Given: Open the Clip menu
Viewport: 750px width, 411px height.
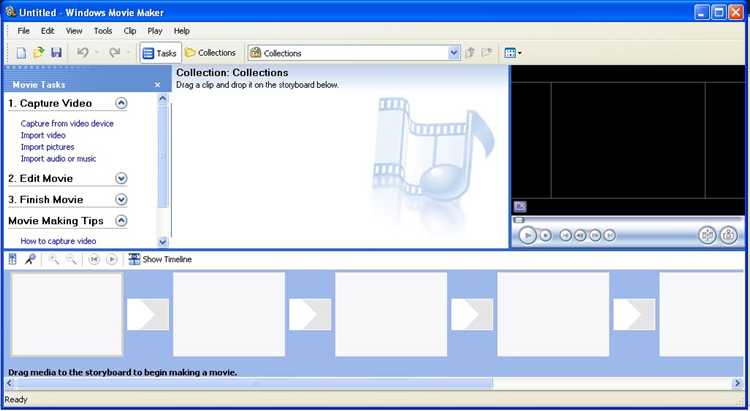Looking at the screenshot, I should 130,31.
